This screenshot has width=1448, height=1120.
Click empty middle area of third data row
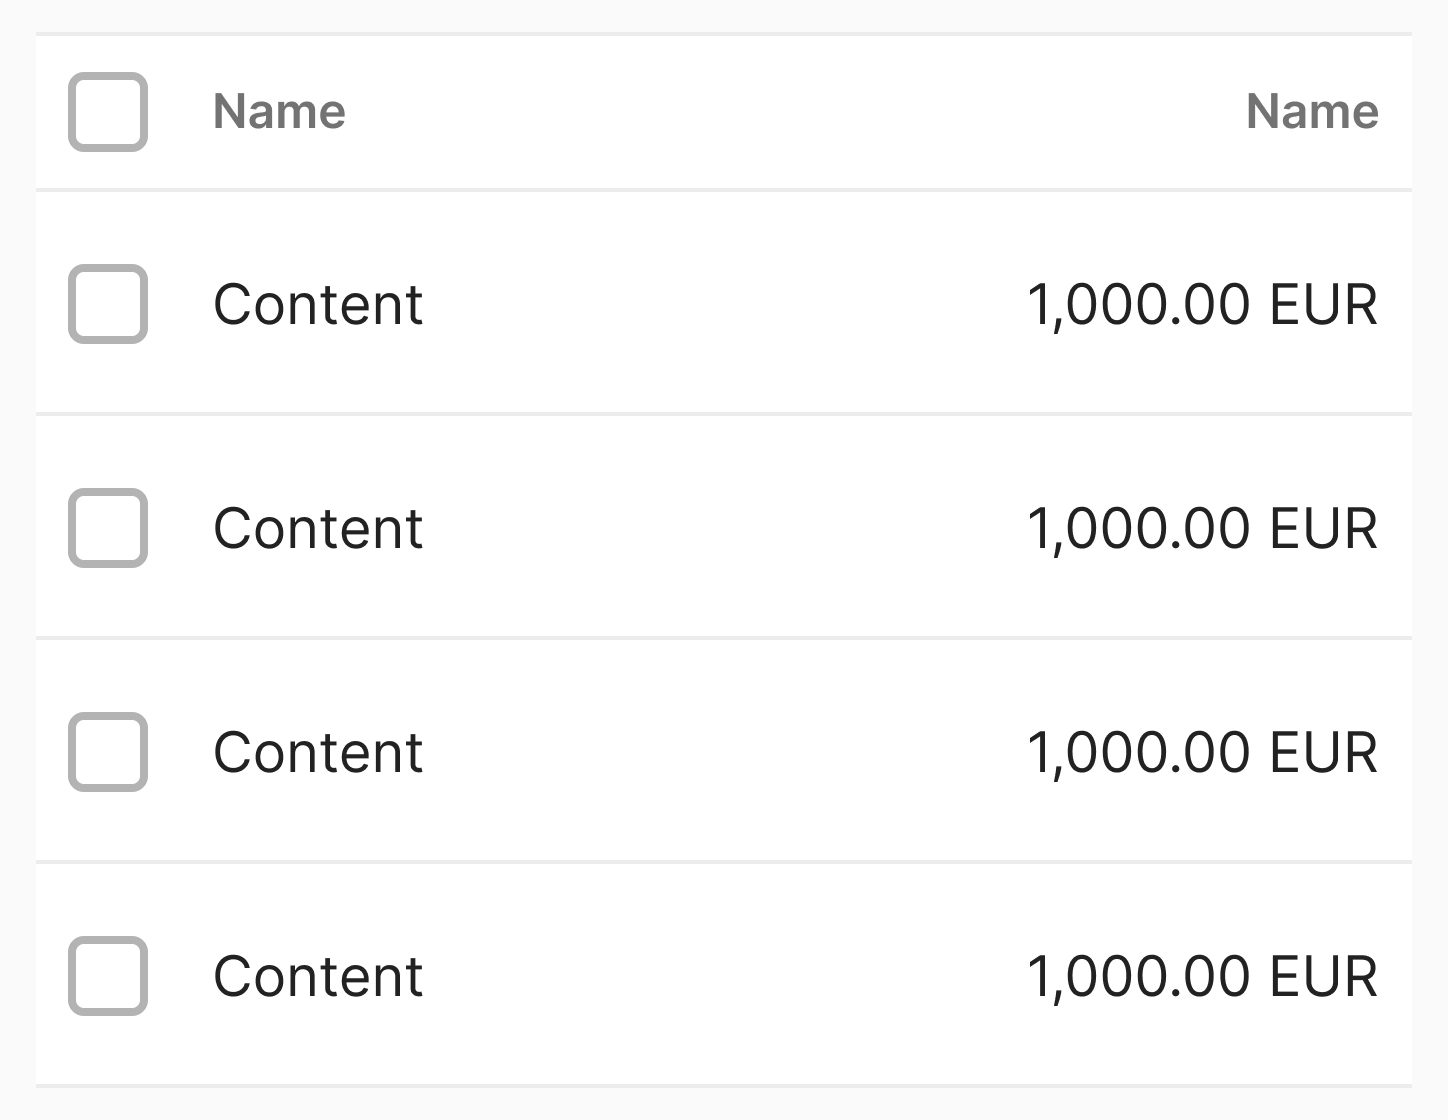coord(720,752)
